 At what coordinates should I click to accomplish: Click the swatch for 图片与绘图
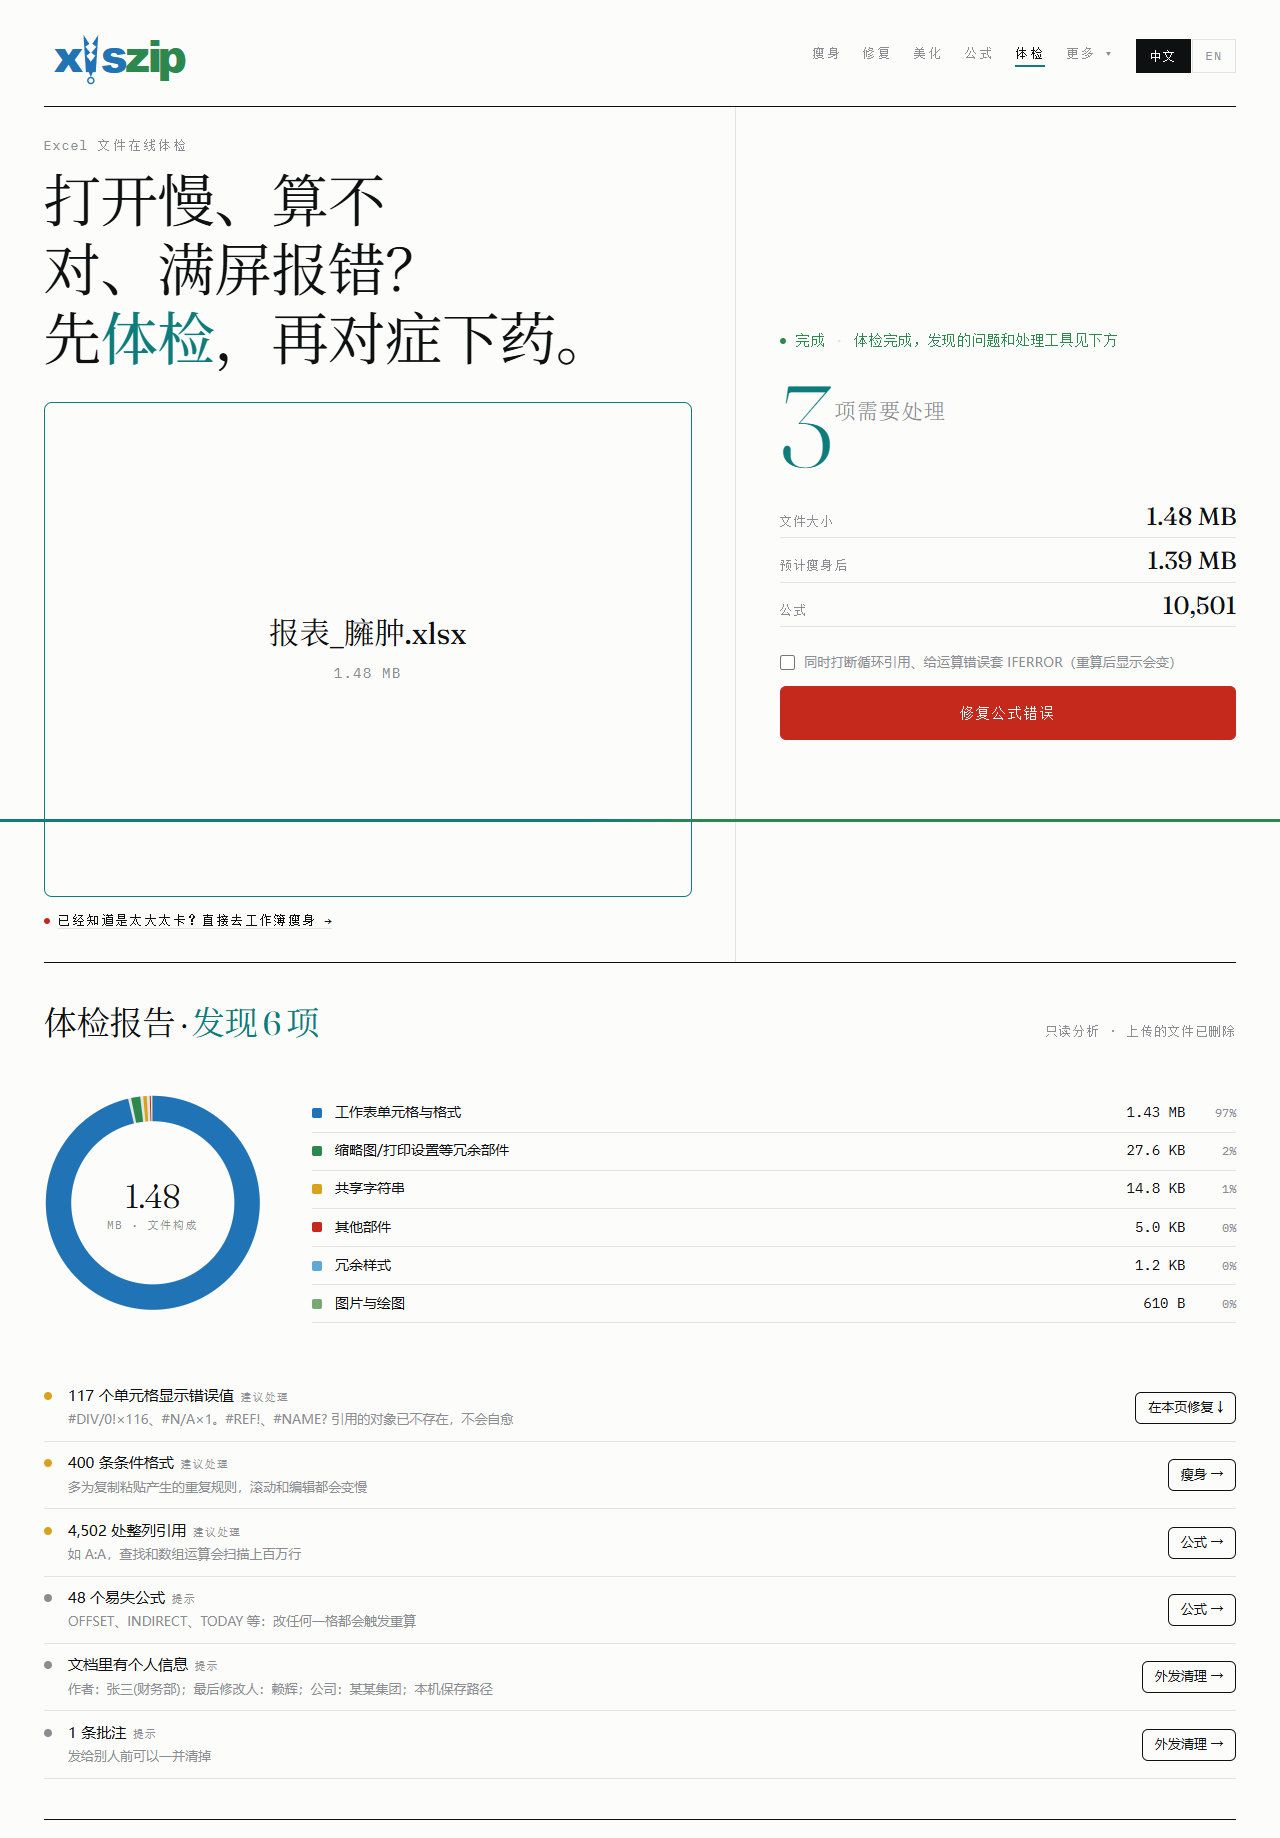[x=317, y=1304]
